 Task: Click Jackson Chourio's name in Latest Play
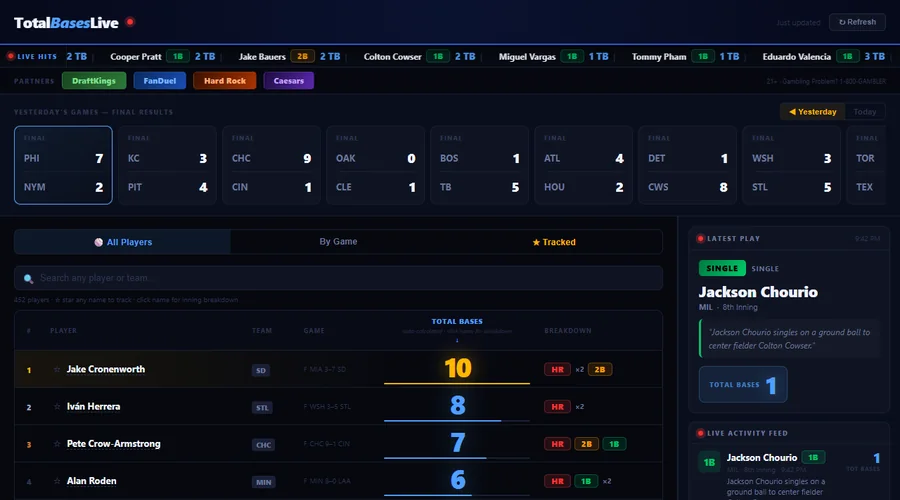[x=758, y=292]
